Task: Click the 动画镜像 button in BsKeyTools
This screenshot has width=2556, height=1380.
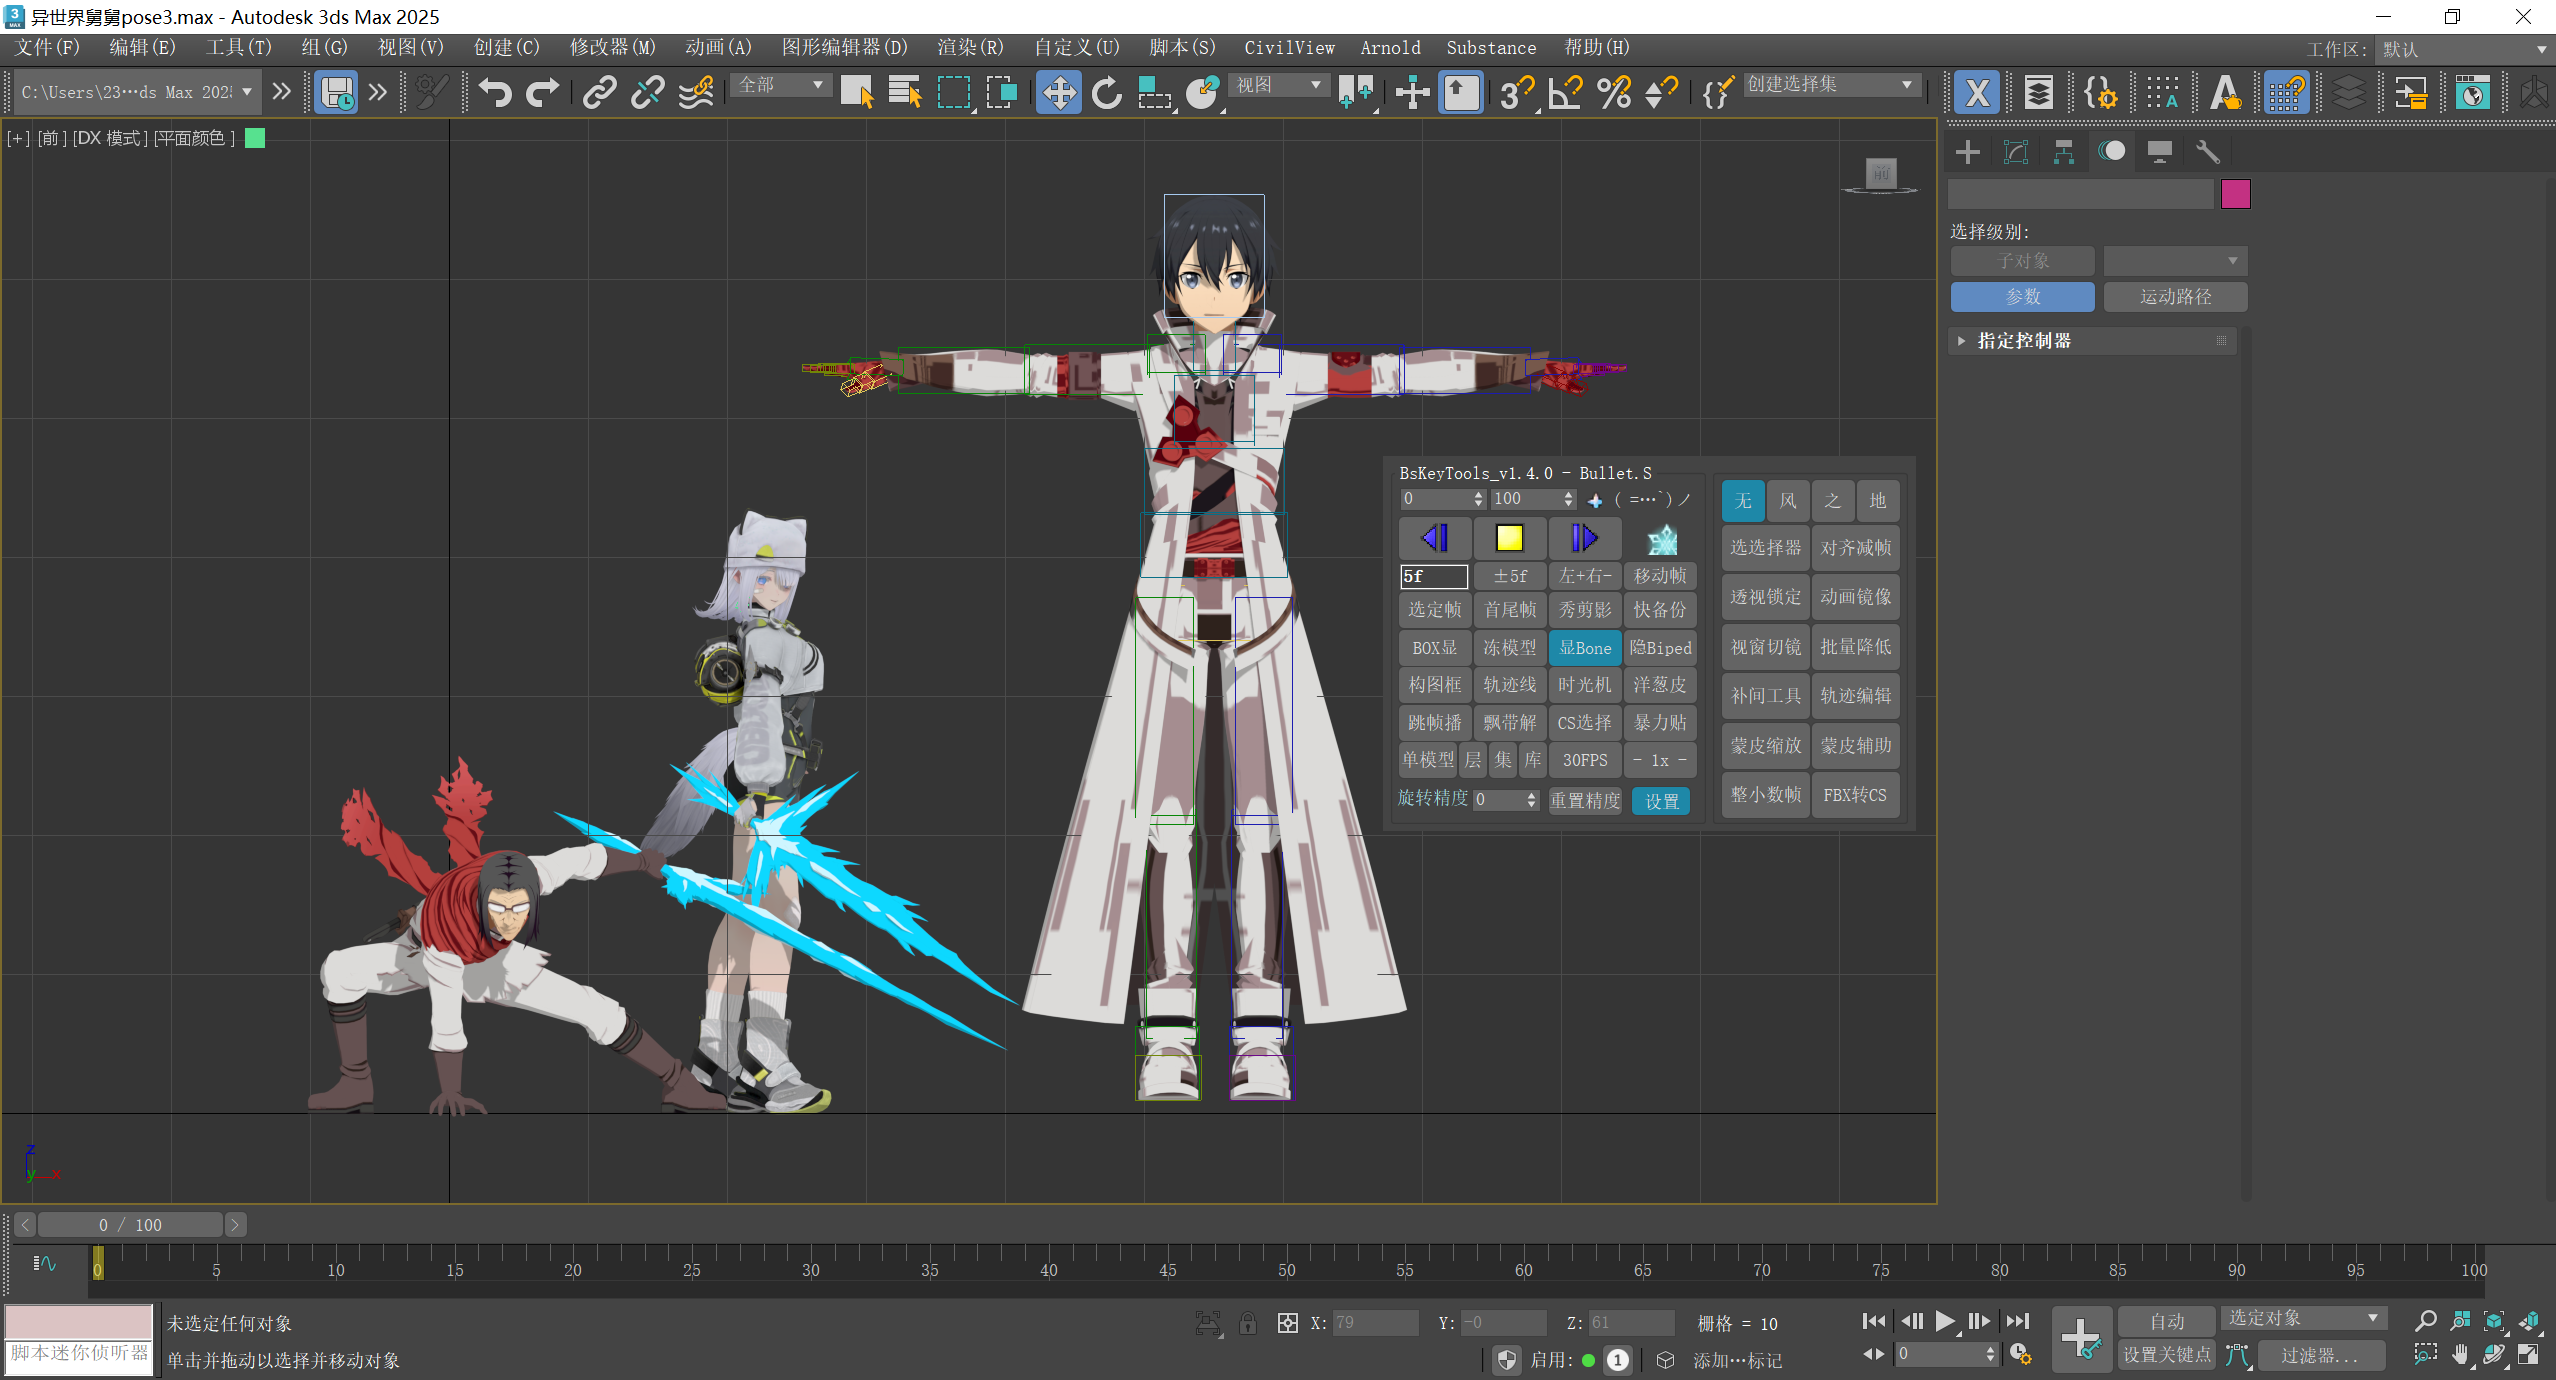Action: pyautogui.click(x=1855, y=597)
